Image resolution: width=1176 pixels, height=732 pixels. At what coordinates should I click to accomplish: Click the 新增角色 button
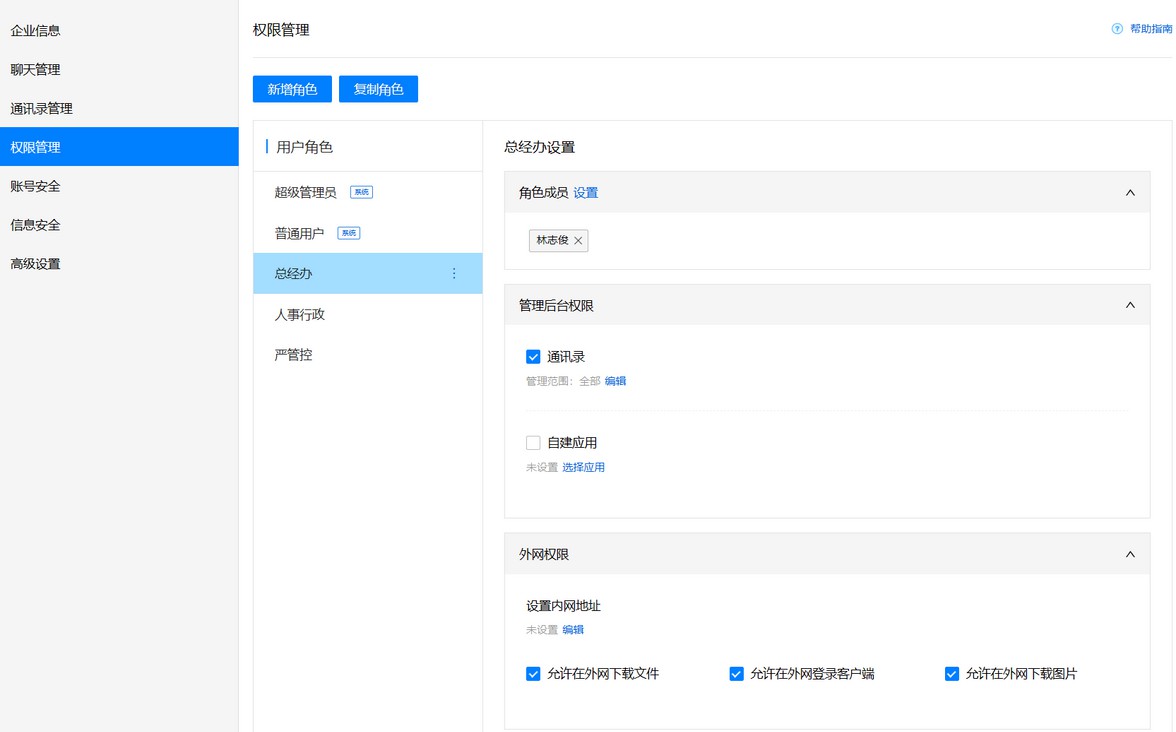tap(292, 89)
